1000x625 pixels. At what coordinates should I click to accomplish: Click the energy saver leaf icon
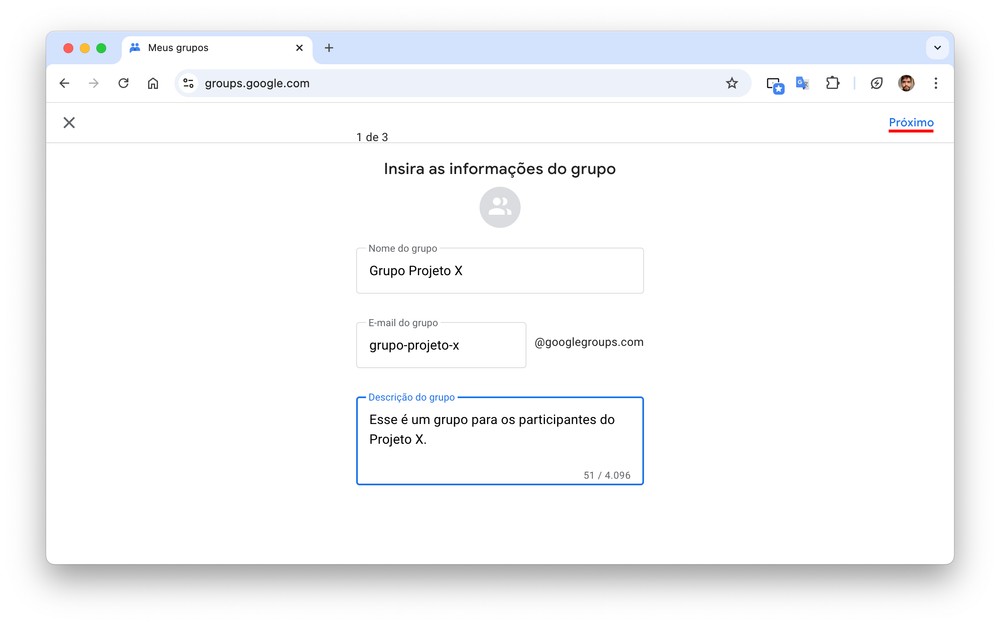tap(877, 84)
